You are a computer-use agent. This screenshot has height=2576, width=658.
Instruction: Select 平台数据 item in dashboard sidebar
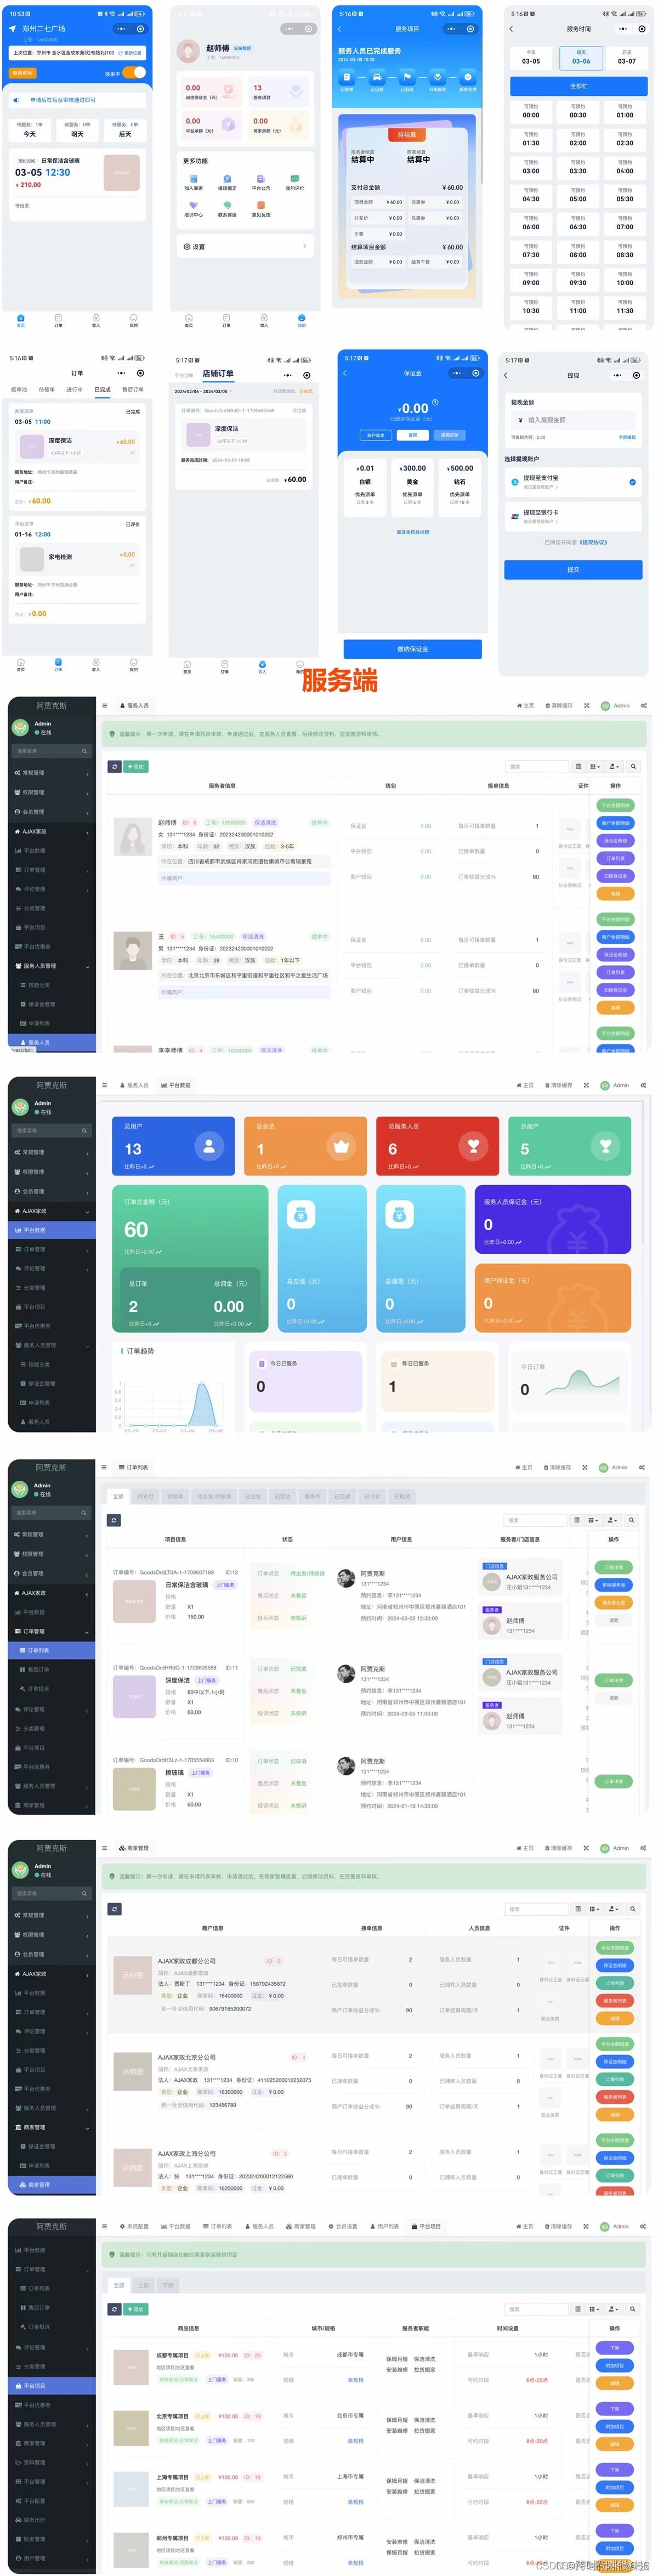pyautogui.click(x=52, y=1230)
